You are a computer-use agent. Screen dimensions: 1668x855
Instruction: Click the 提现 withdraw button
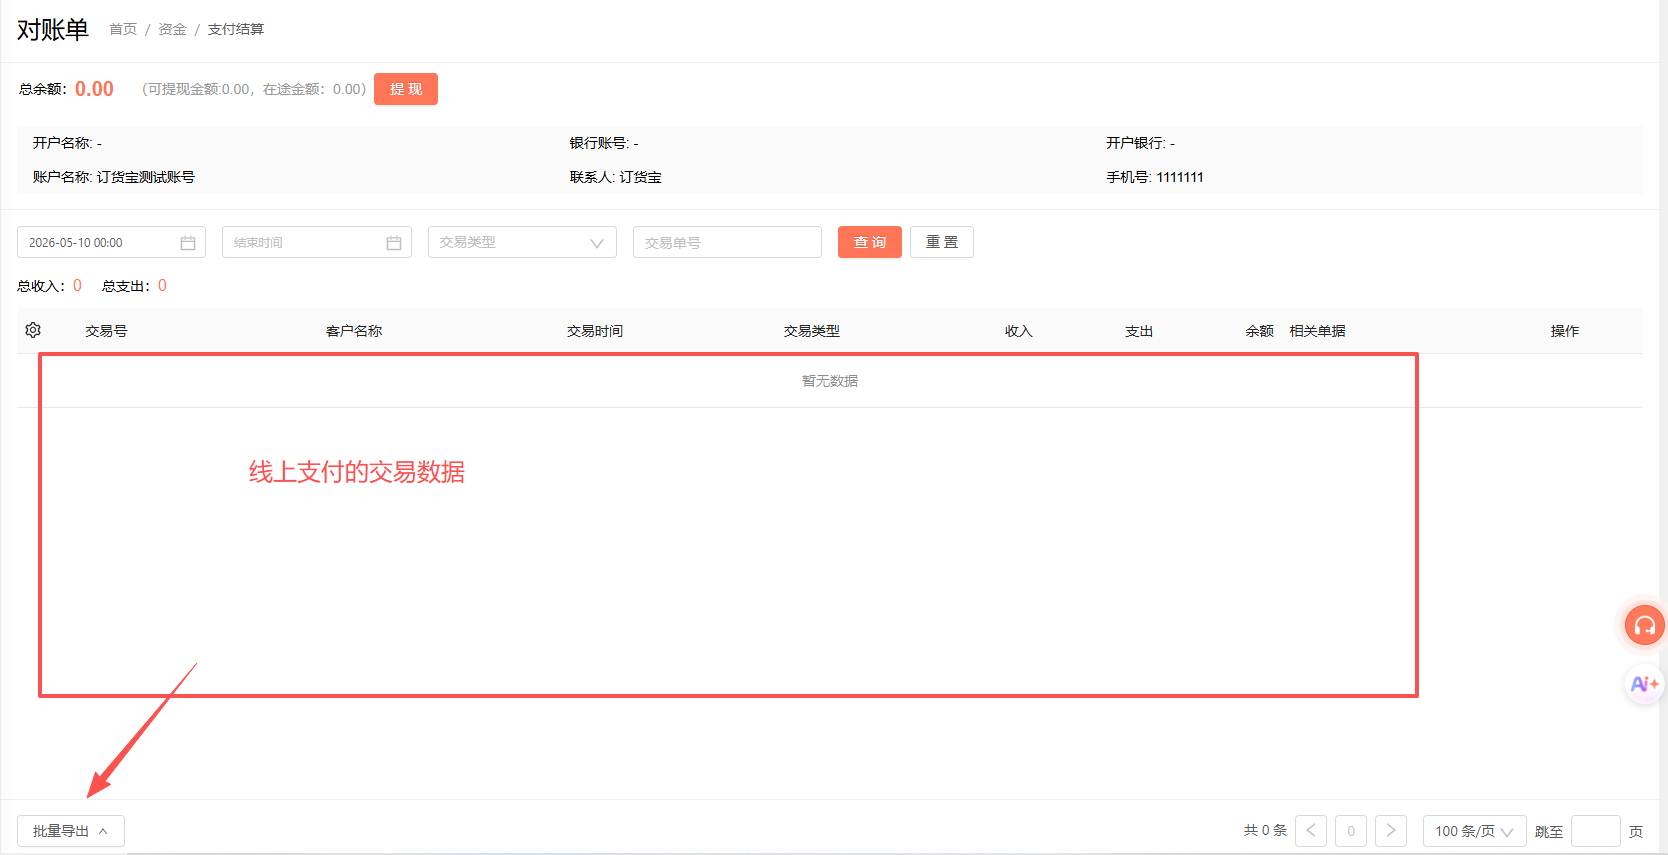pyautogui.click(x=406, y=89)
